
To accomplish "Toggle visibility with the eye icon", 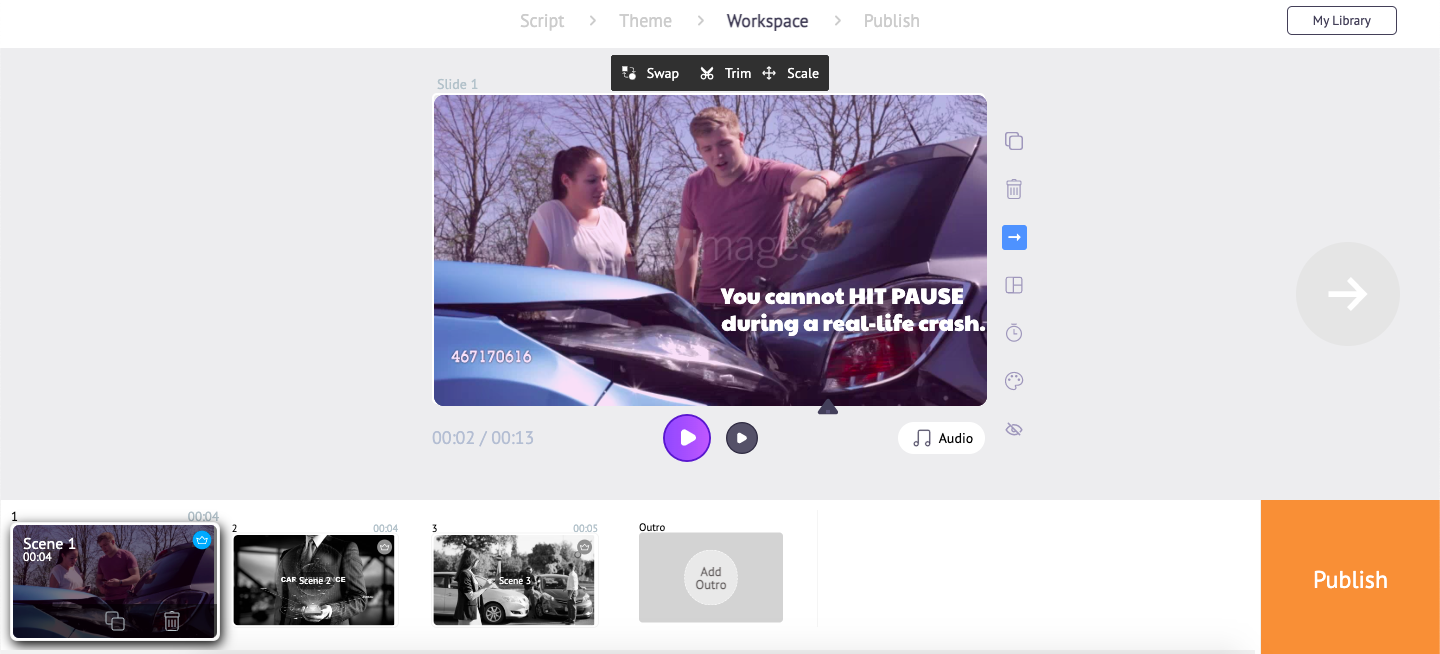I will click(x=1014, y=429).
